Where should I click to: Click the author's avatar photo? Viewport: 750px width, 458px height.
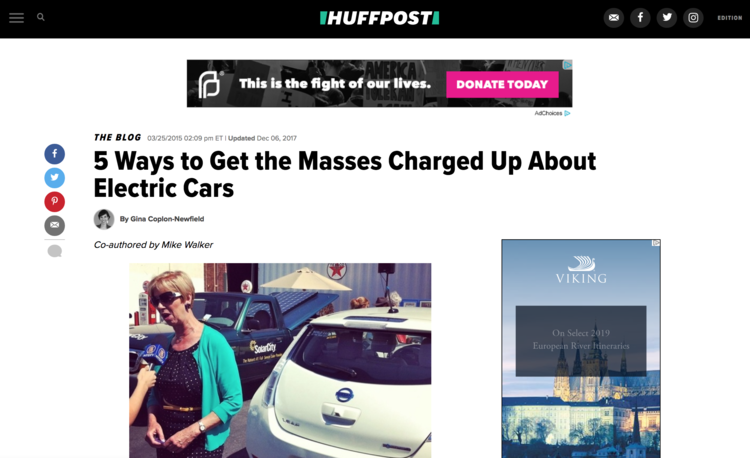pos(104,219)
